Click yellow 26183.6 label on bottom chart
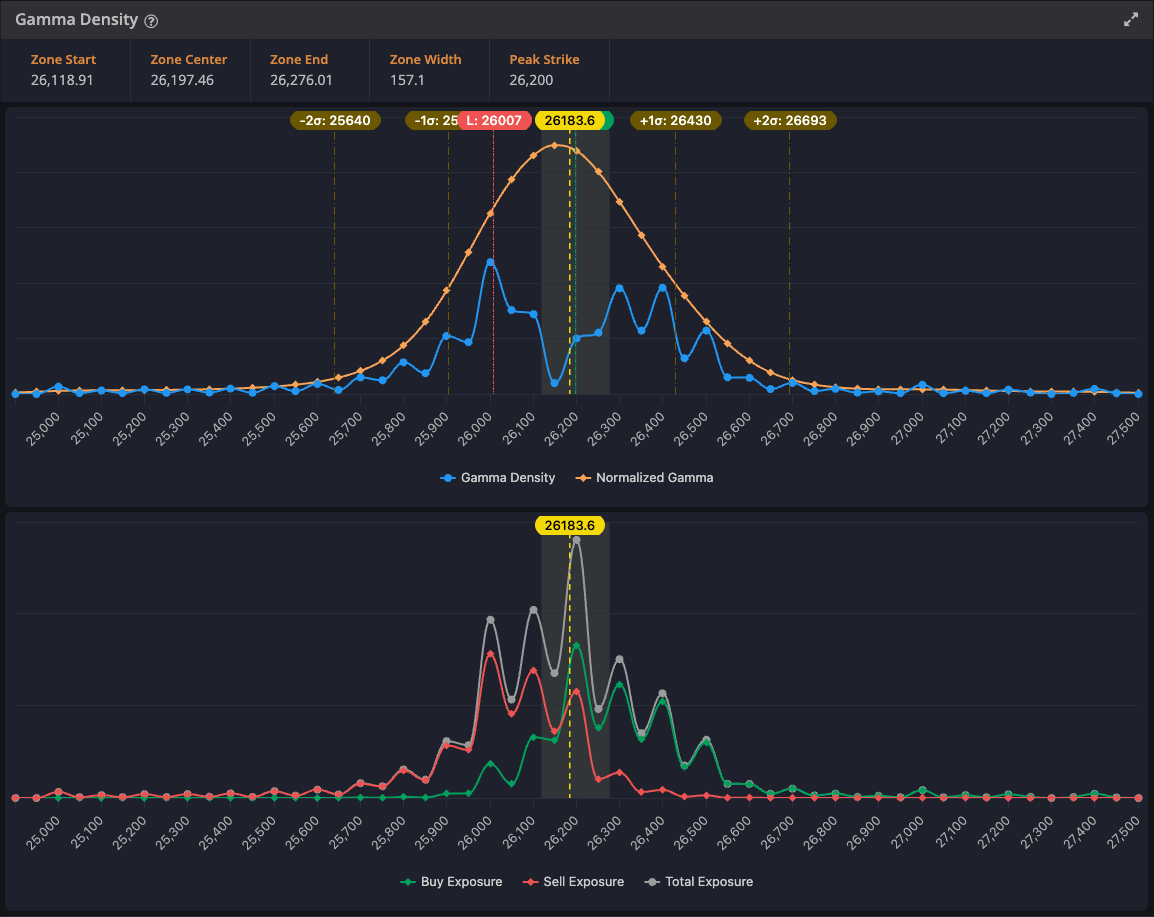This screenshot has width=1154, height=917. 569,526
